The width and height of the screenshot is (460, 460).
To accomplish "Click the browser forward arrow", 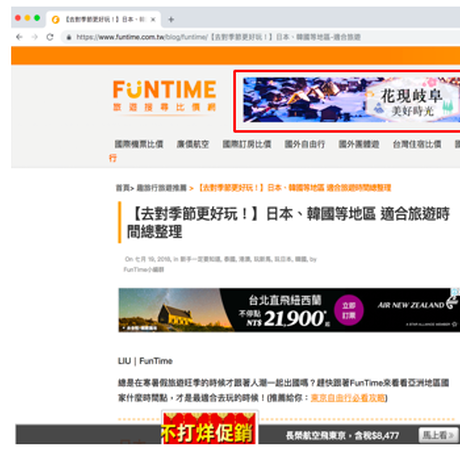I will [x=35, y=37].
